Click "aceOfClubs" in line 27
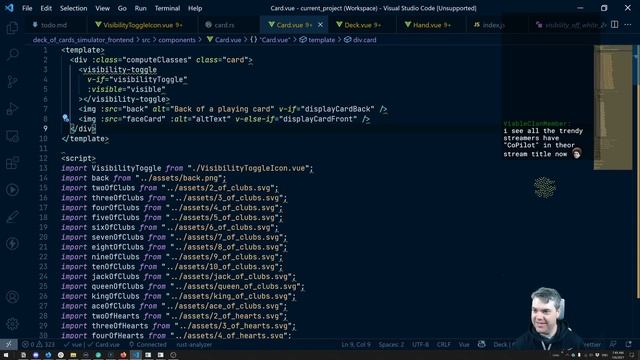This screenshot has width=640, height=360. tap(113, 306)
